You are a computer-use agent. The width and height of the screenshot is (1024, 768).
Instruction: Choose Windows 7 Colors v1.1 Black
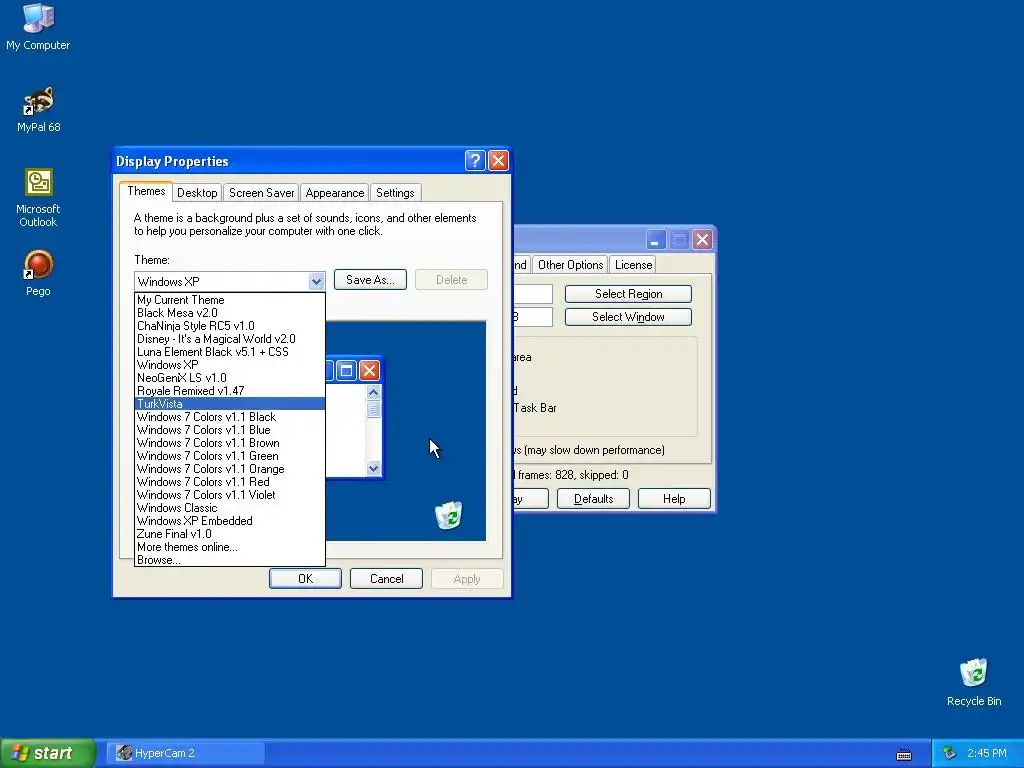point(229,417)
